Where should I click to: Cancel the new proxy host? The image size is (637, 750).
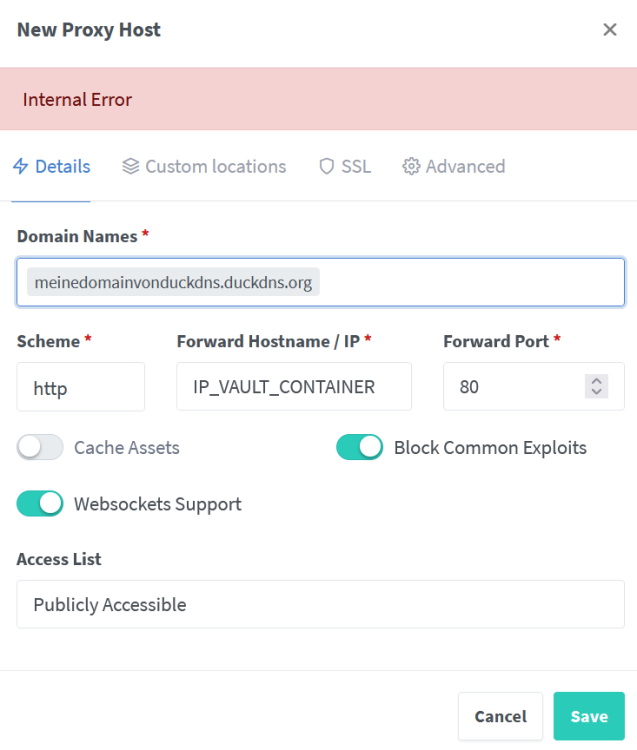pyautogui.click(x=500, y=716)
